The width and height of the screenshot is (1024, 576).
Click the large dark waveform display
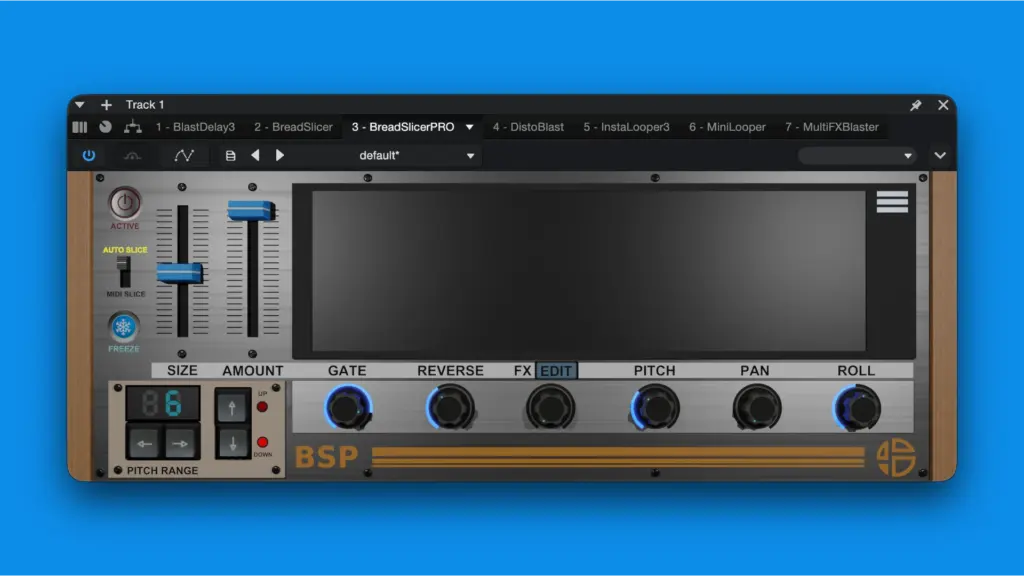click(x=588, y=271)
